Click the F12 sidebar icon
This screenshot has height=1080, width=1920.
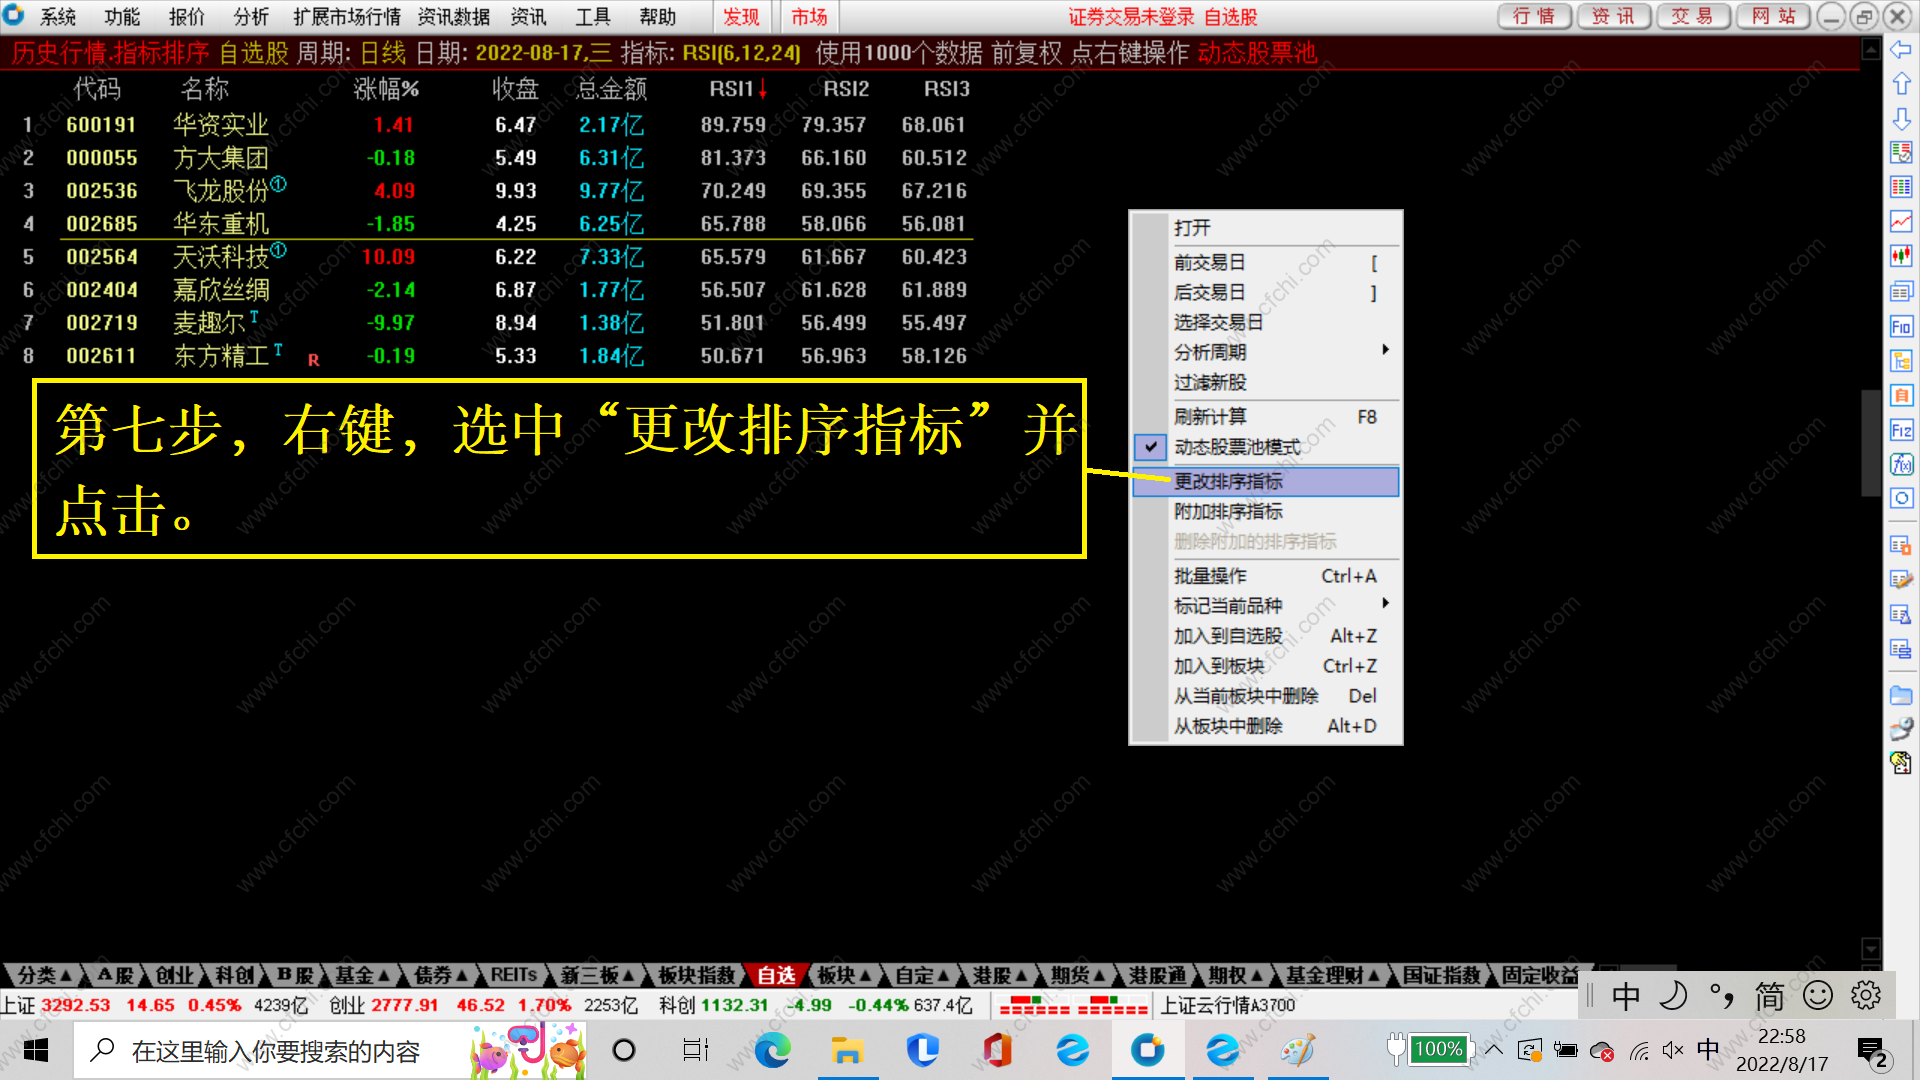pos(1901,430)
